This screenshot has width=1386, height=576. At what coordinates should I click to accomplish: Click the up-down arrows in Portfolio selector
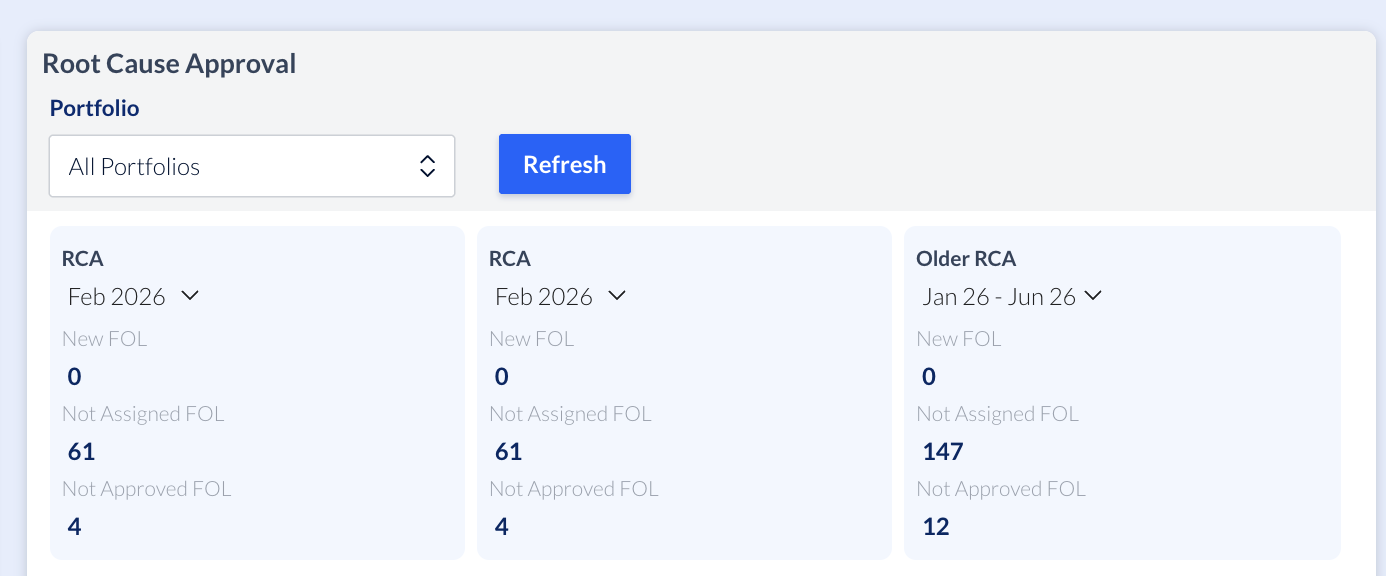tap(427, 166)
